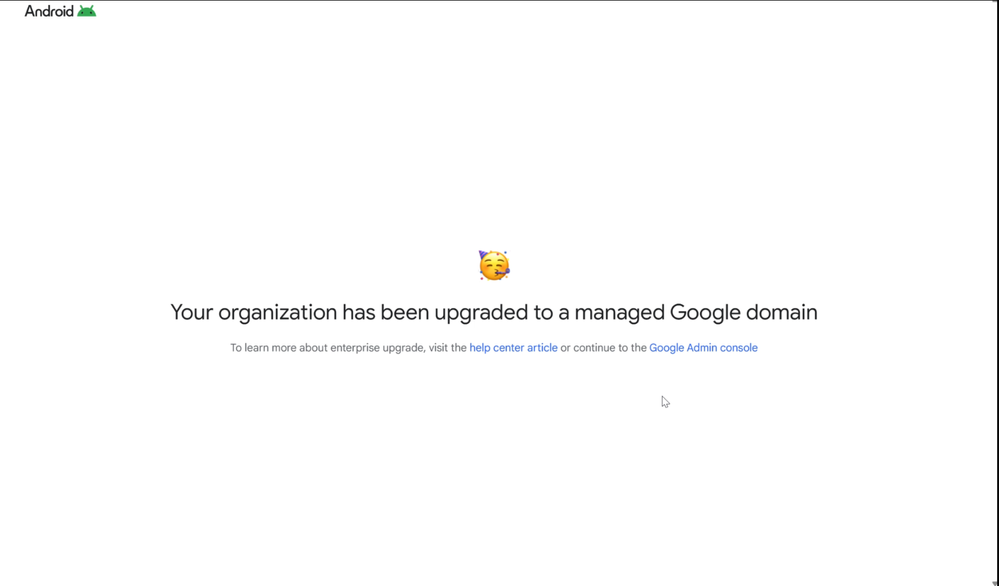999x586 pixels.
Task: Click the word "organization" in the headline
Action: click(x=278, y=313)
